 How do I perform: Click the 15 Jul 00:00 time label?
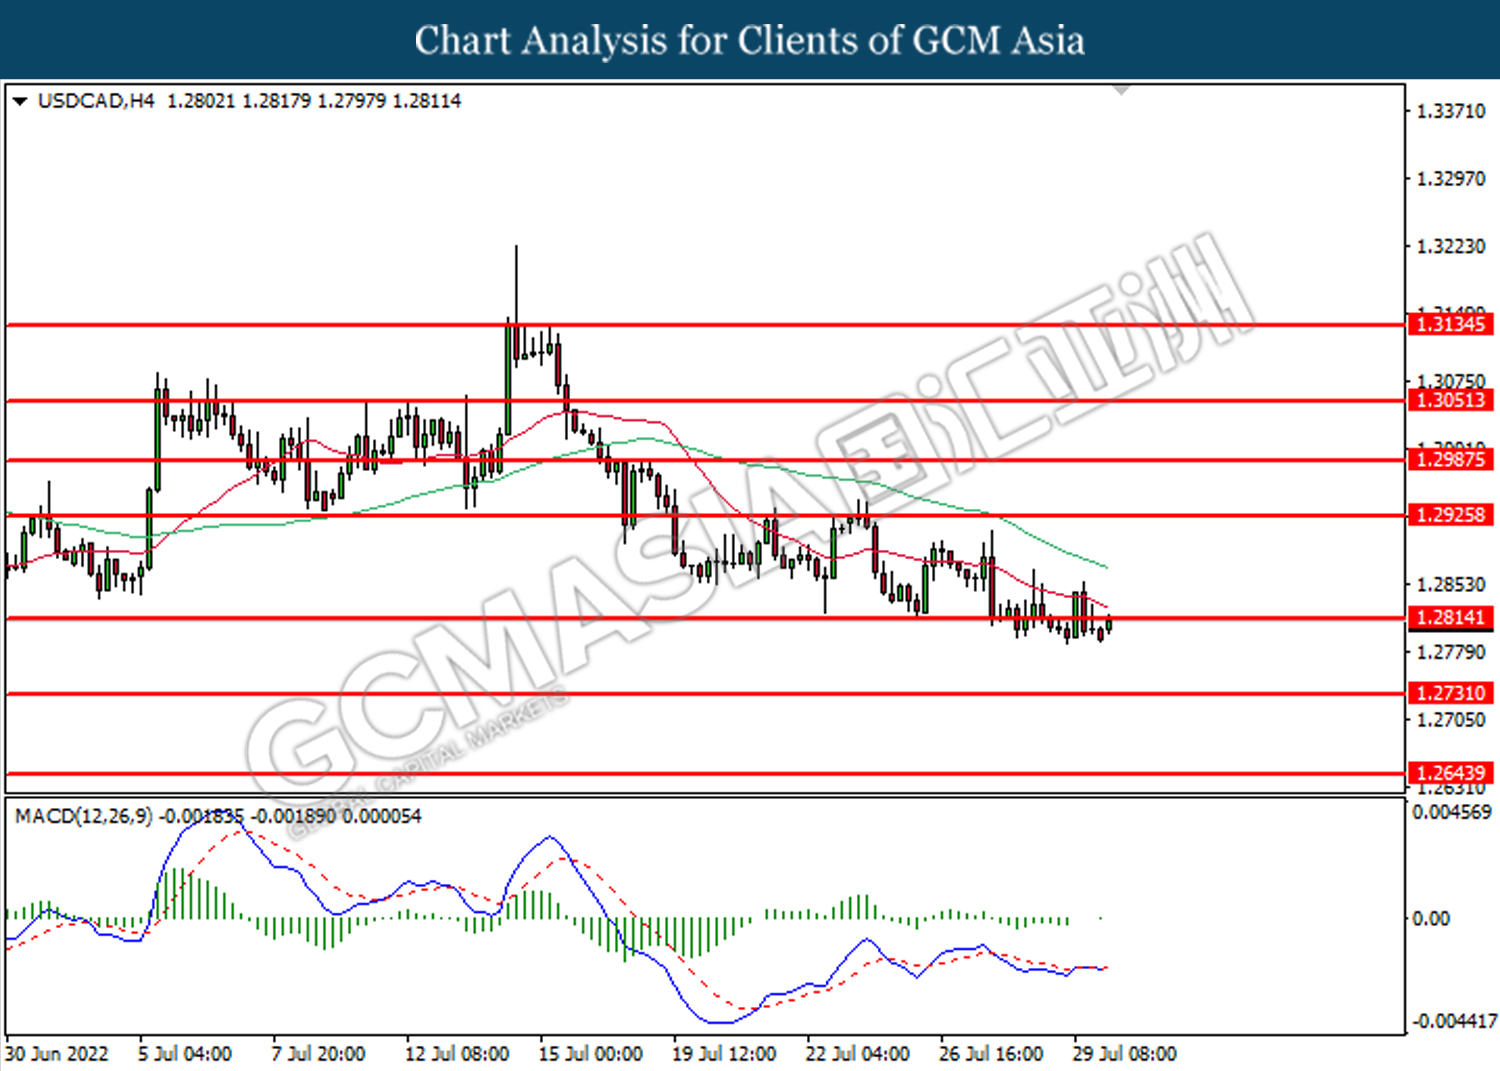tap(590, 1054)
